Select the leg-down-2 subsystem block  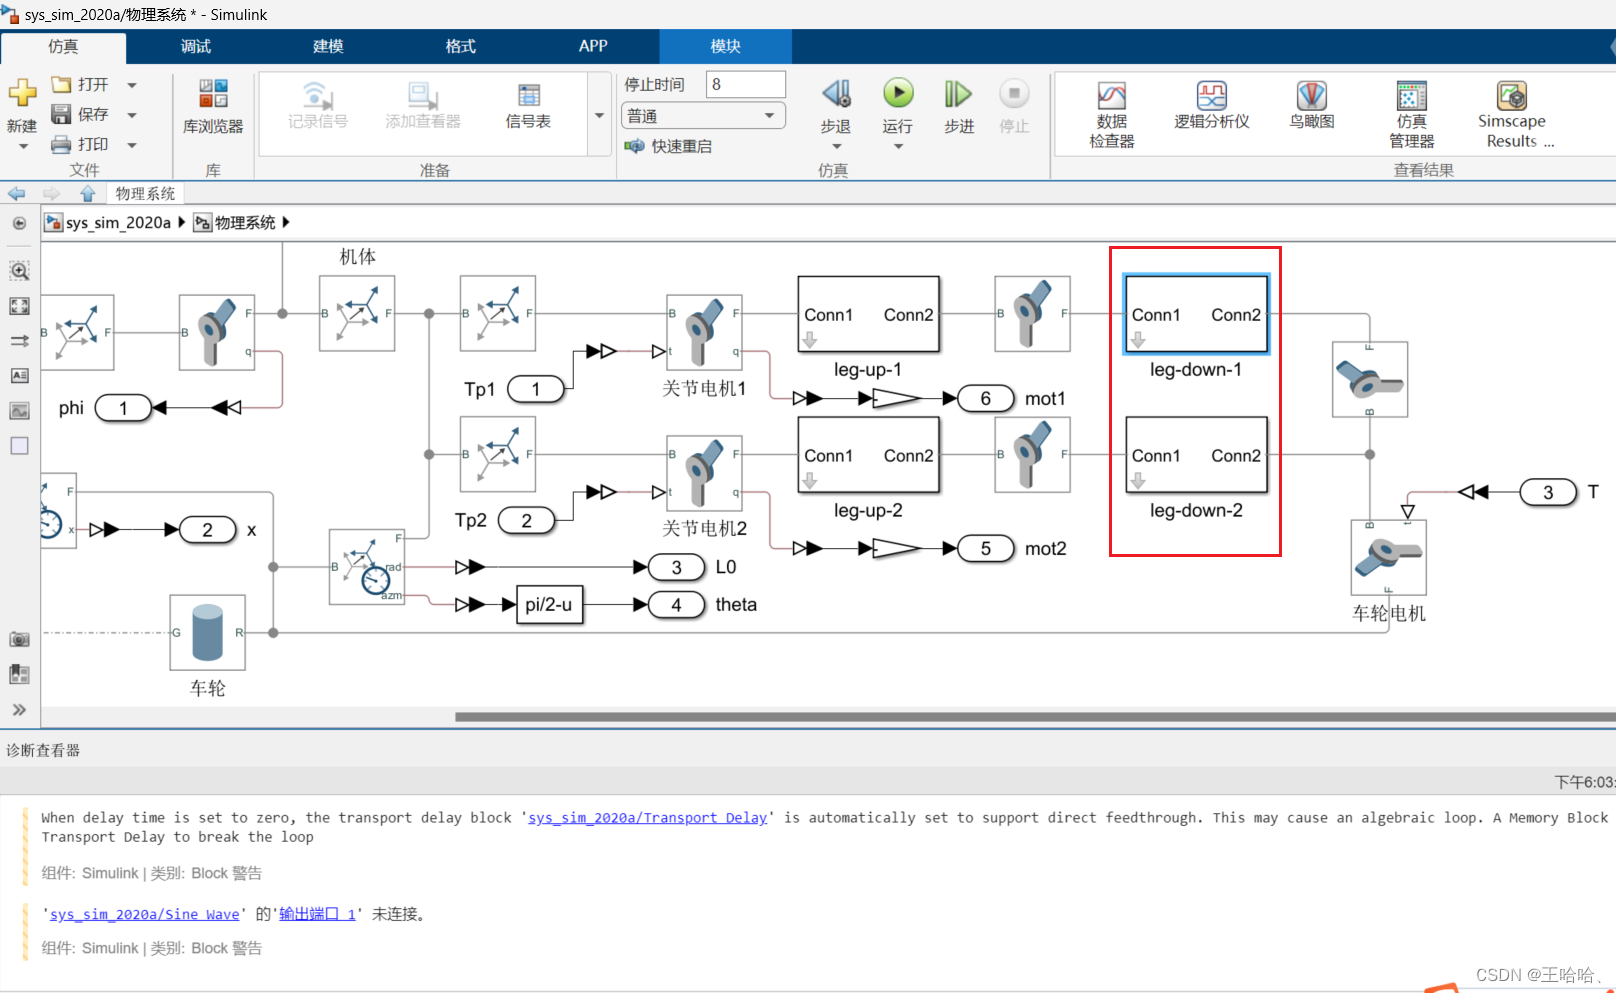(1196, 455)
